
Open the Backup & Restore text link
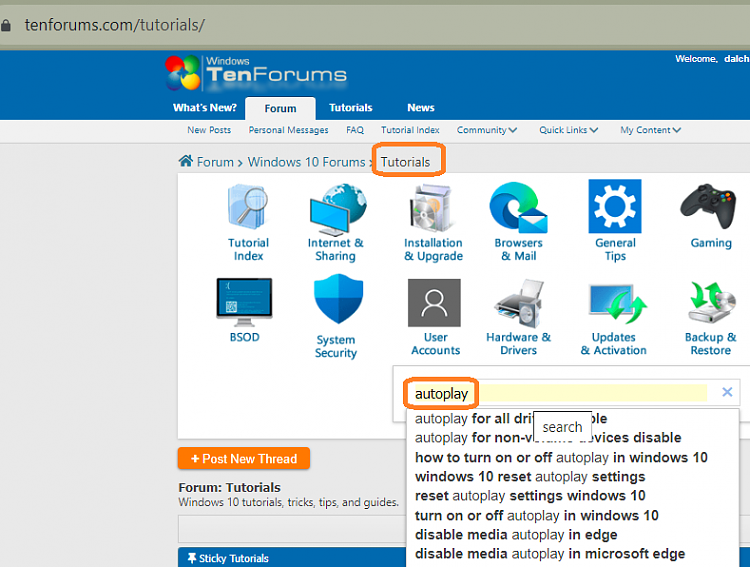(710, 344)
